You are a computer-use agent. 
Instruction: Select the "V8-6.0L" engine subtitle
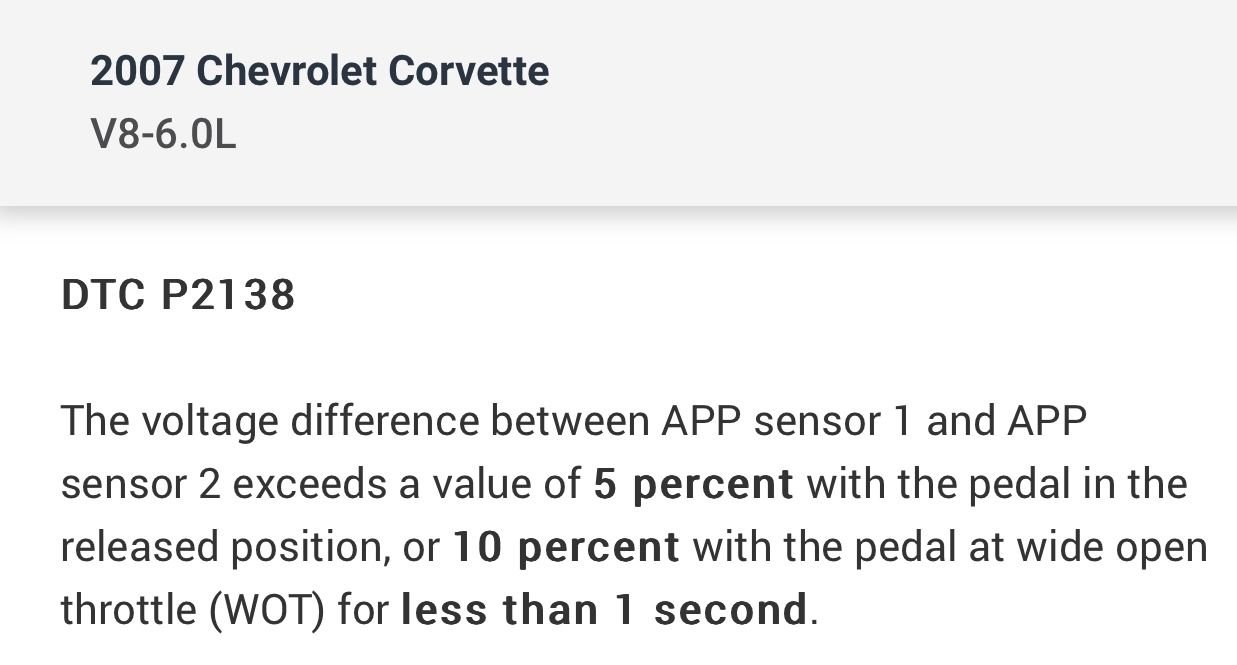163,135
